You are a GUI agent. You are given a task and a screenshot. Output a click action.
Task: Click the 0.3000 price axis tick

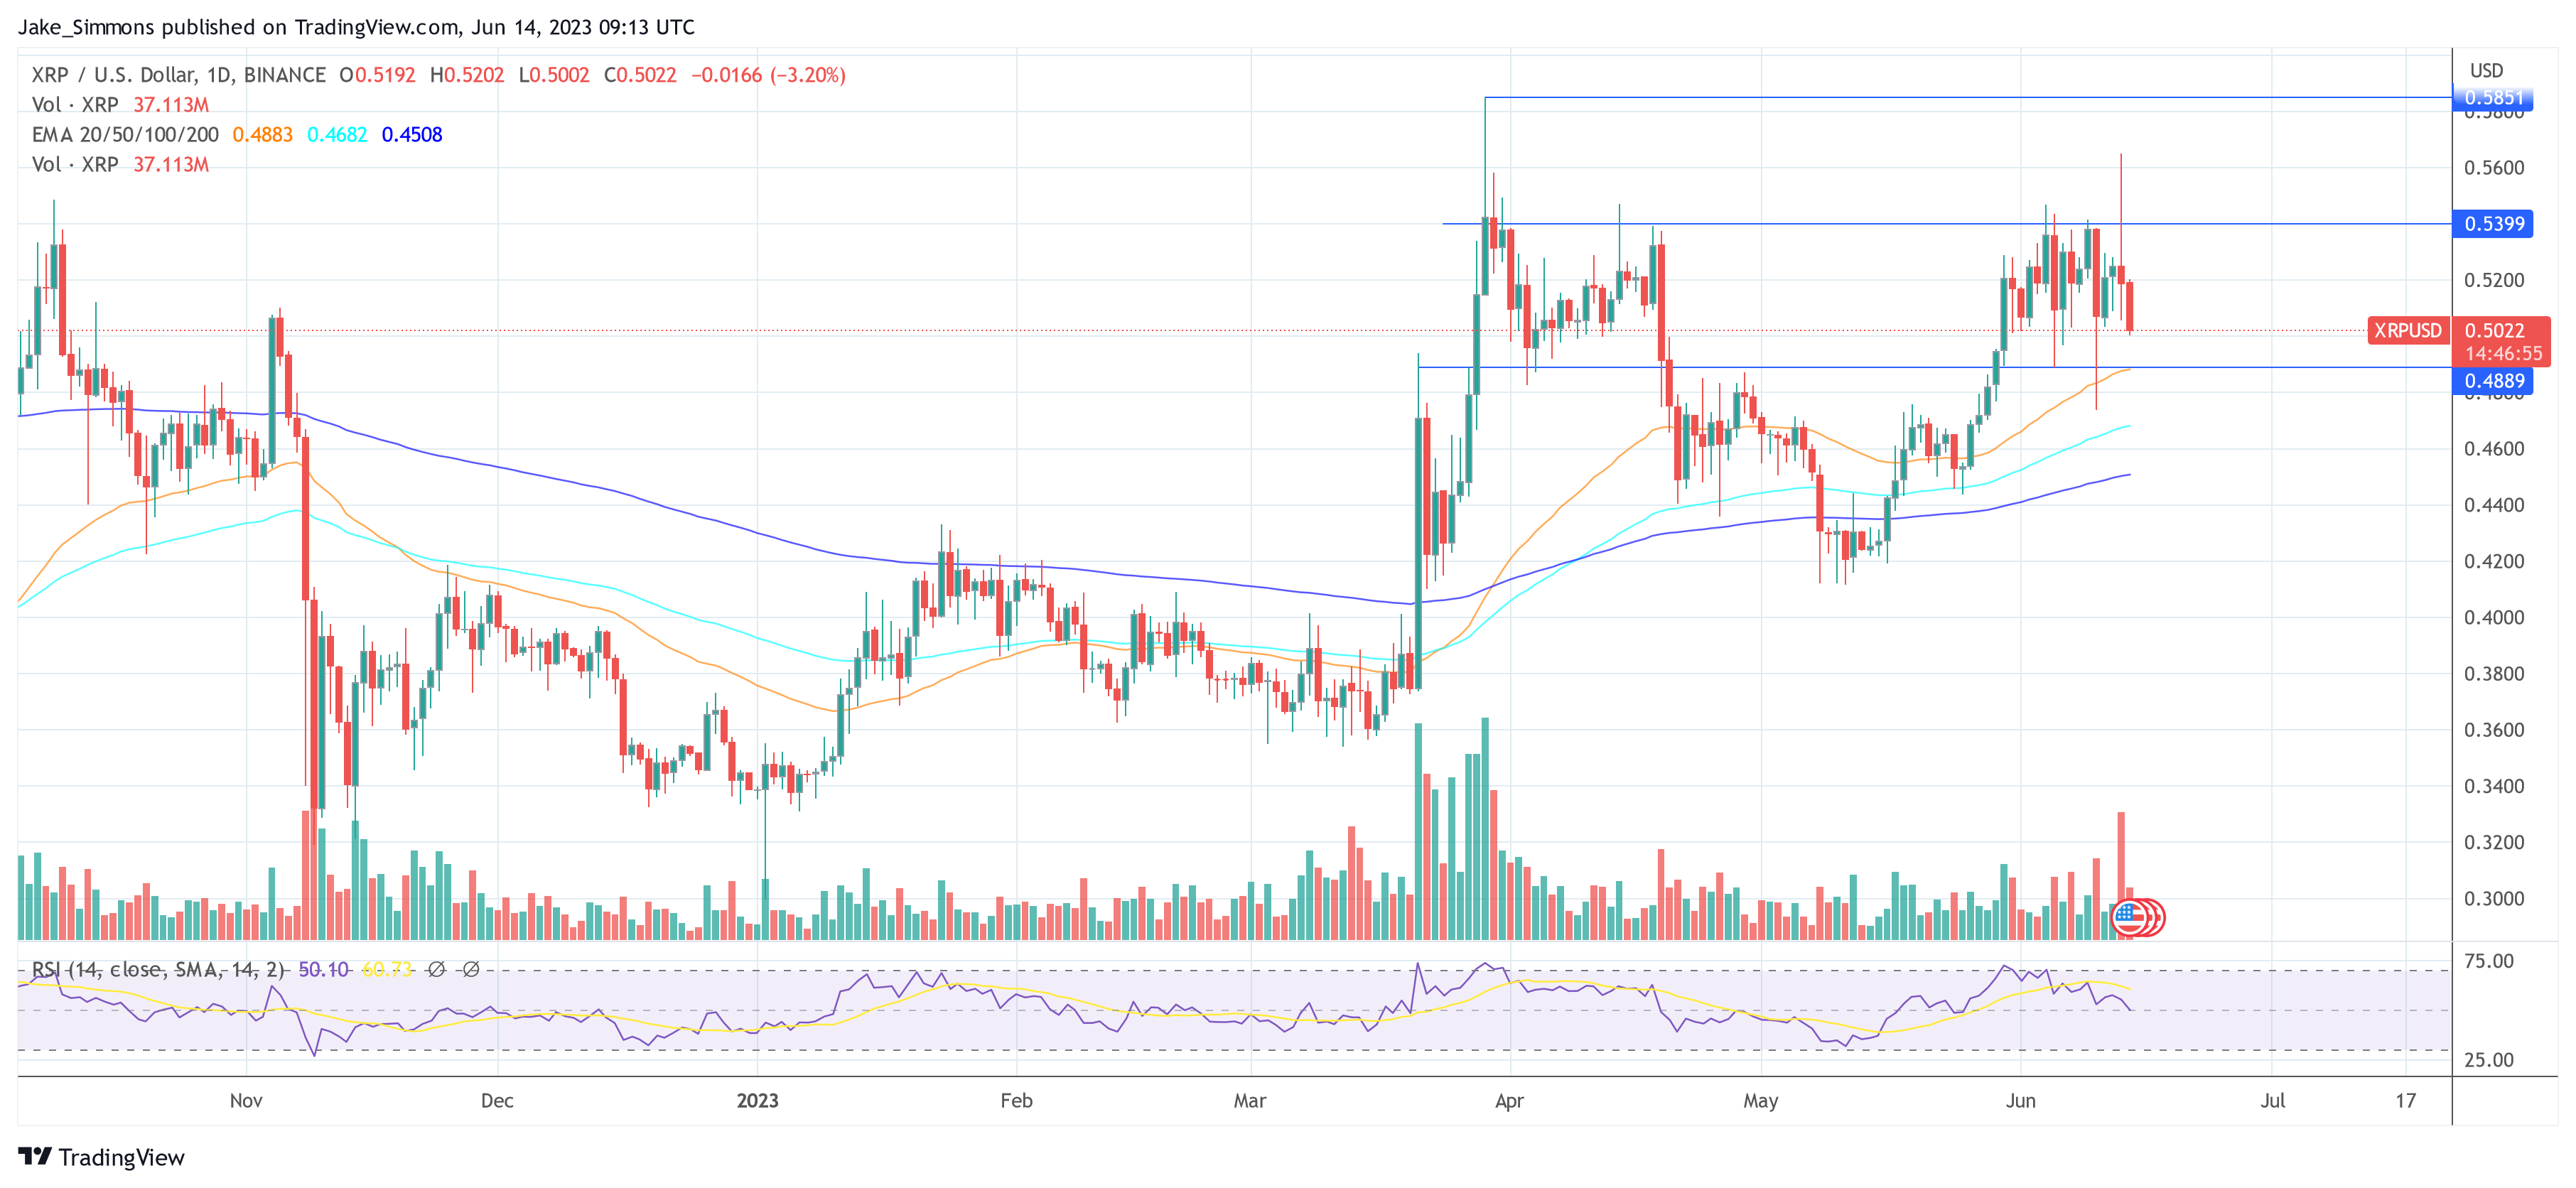click(2493, 899)
